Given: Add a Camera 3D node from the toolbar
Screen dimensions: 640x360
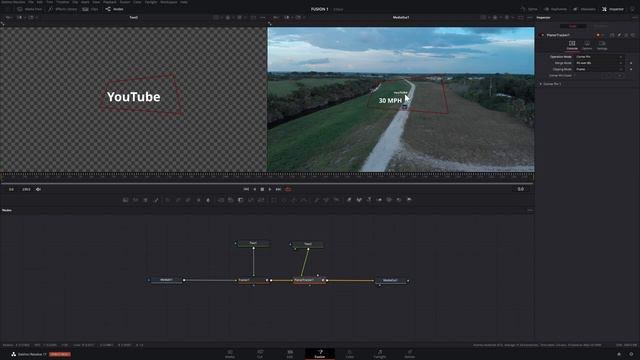Looking at the screenshot, I should pos(389,200).
